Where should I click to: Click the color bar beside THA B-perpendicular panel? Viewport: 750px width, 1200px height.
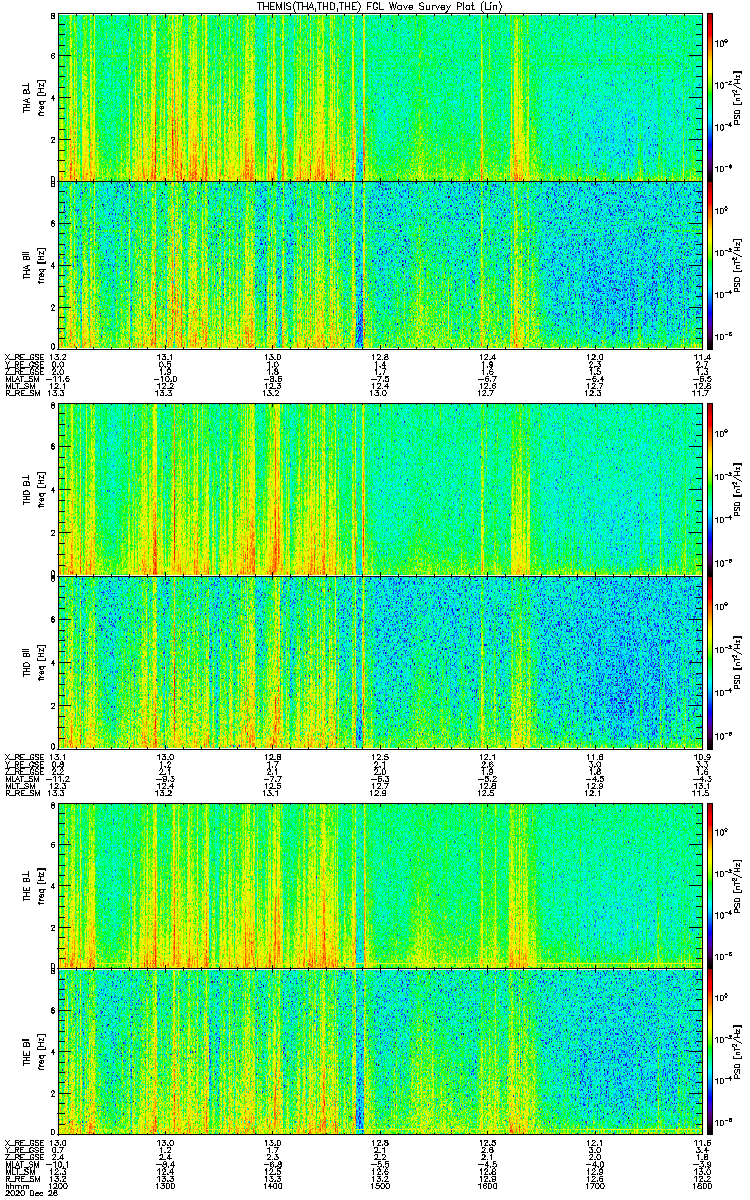pyautogui.click(x=710, y=96)
